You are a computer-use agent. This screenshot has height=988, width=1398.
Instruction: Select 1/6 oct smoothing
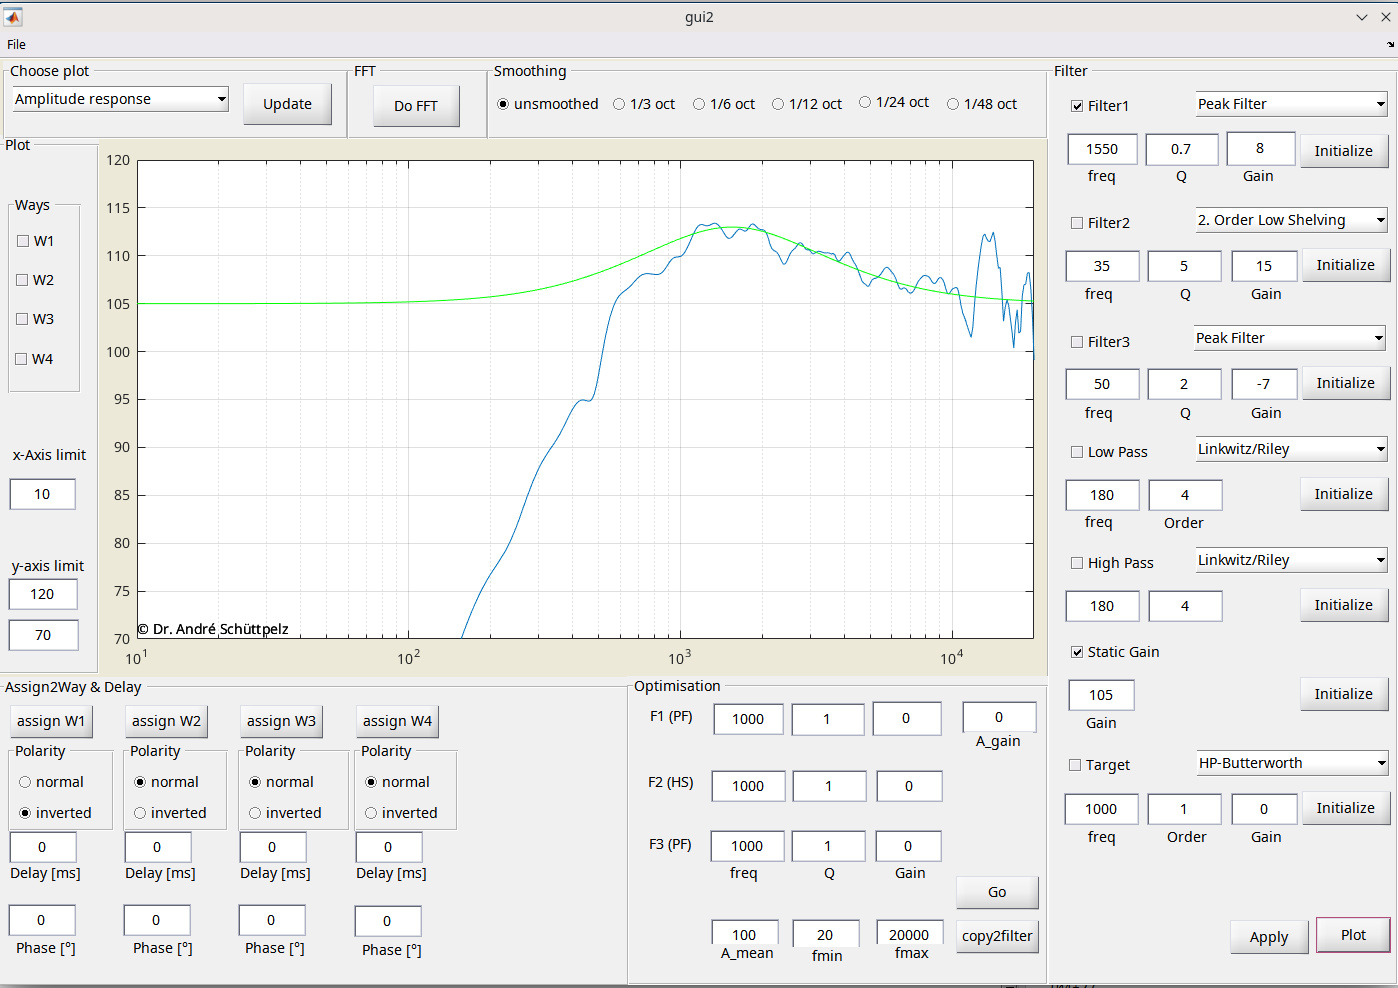click(x=724, y=104)
